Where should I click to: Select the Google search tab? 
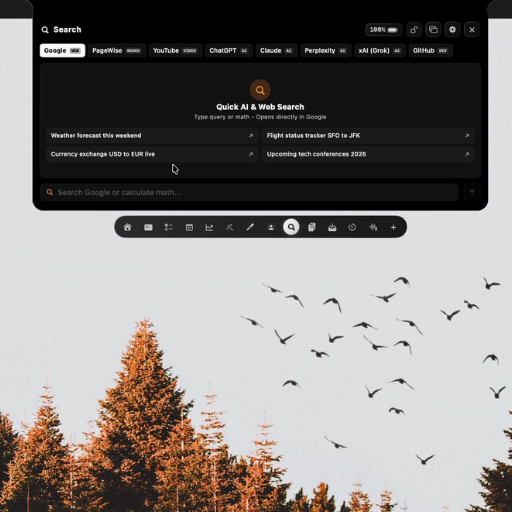click(x=62, y=51)
